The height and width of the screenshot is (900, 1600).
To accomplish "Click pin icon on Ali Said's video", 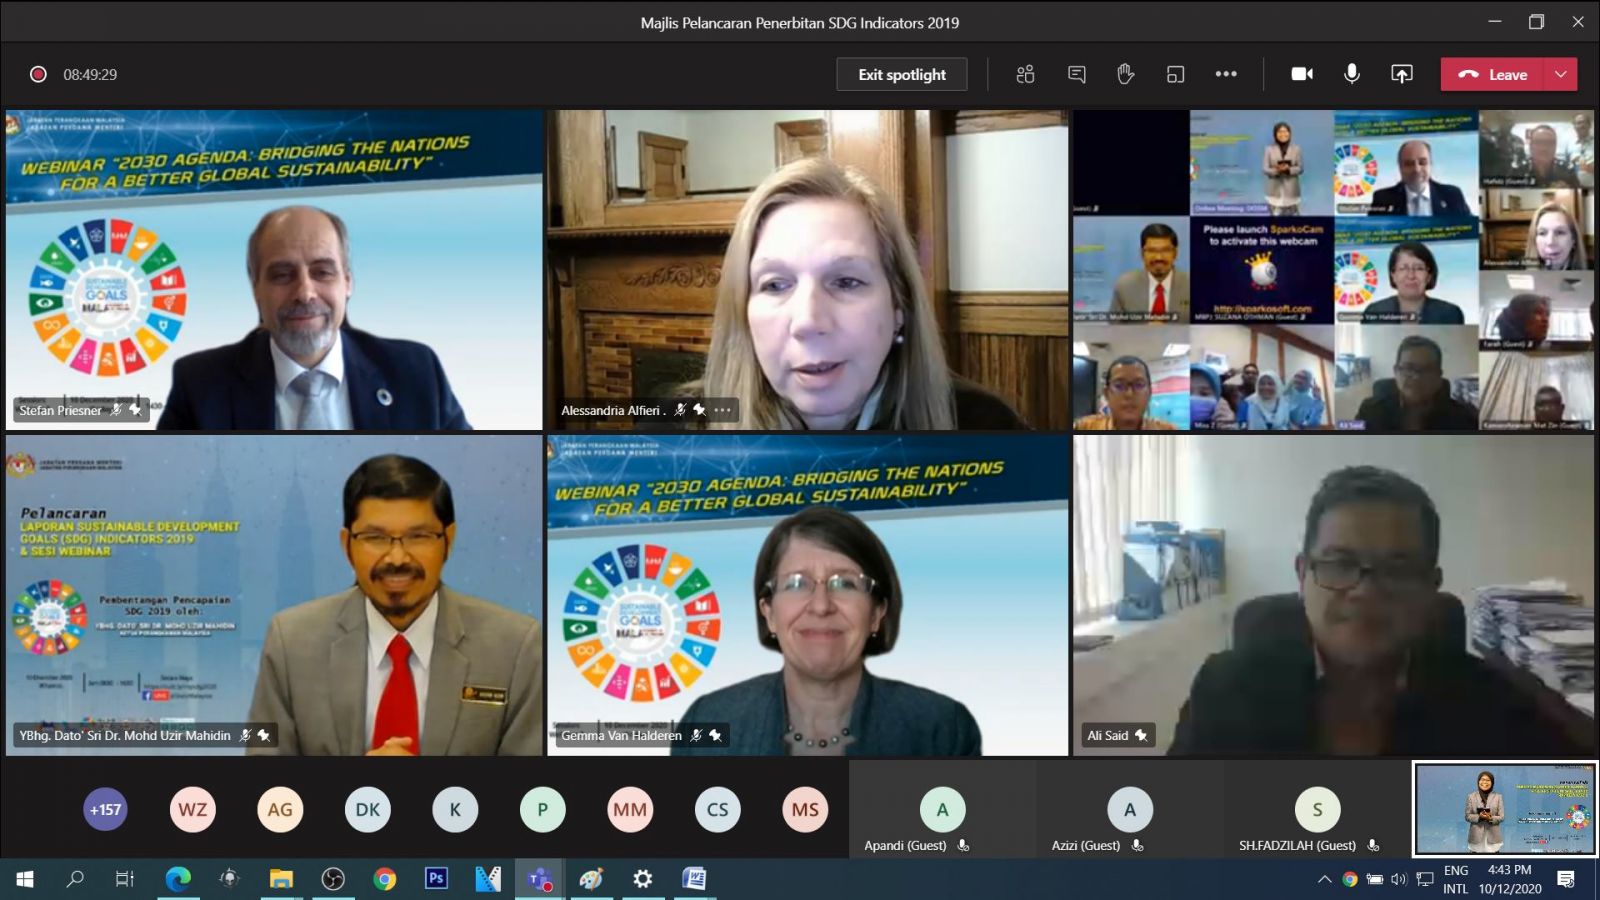I will tap(1141, 735).
